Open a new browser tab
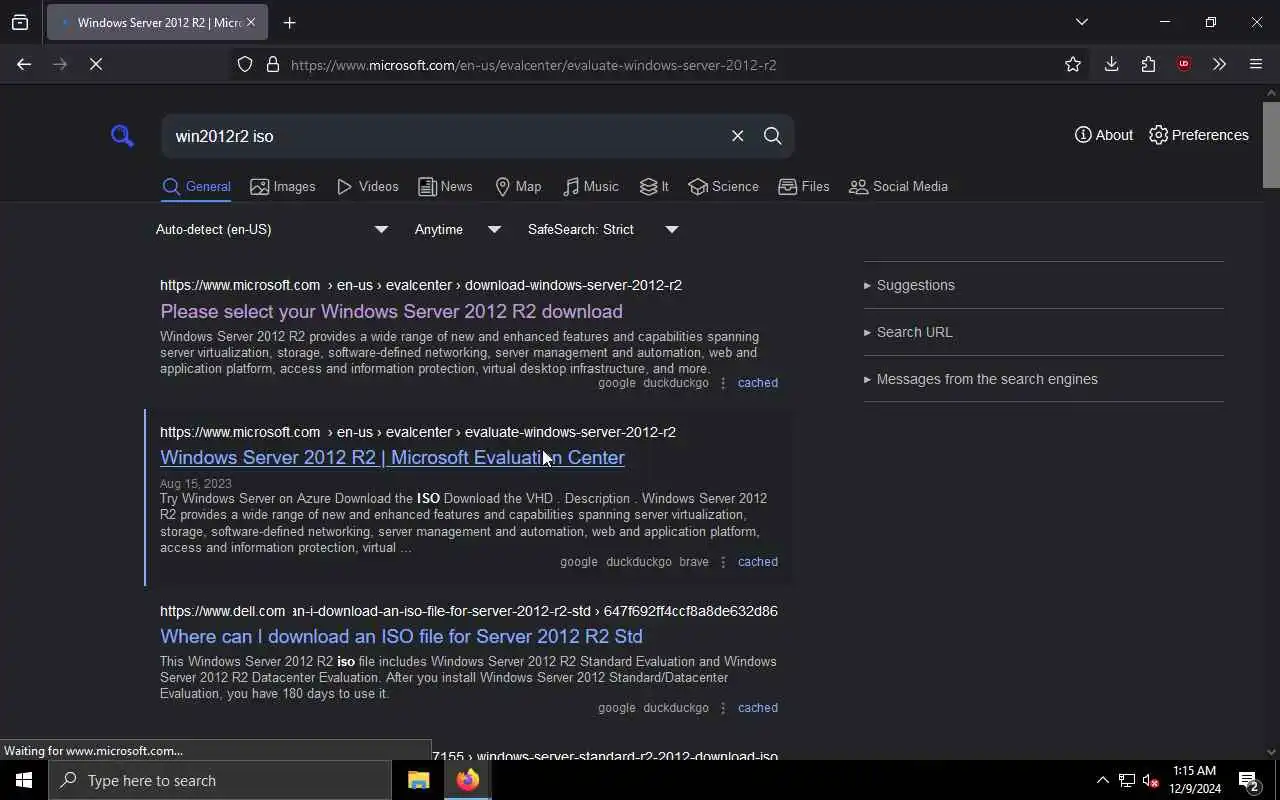Screen dimensions: 1280x800 coord(289,22)
